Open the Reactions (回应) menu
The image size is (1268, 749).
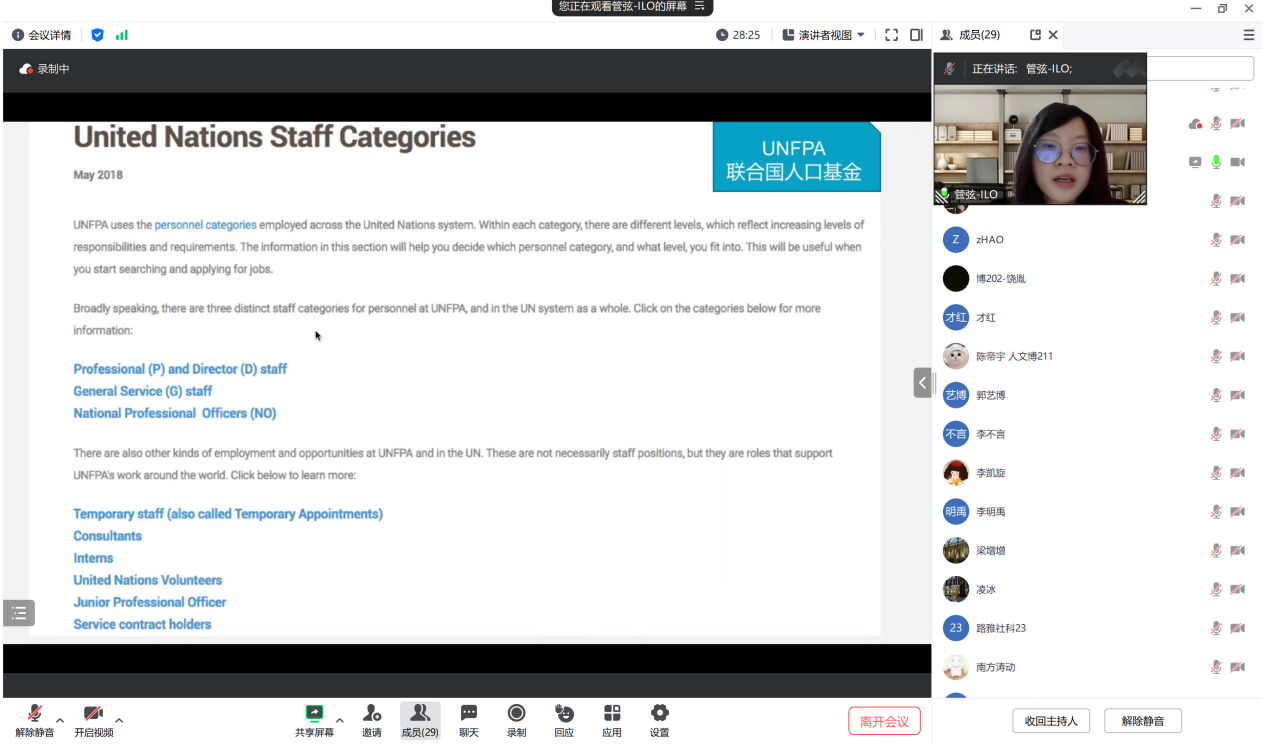pos(564,719)
